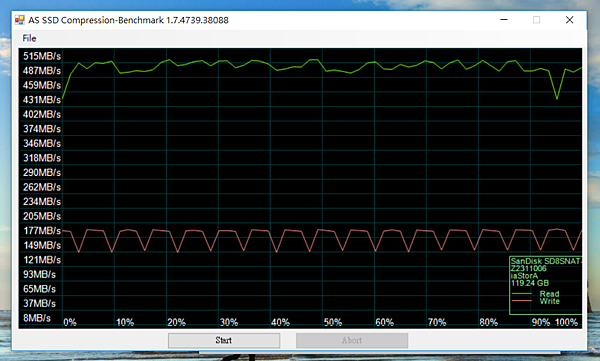The image size is (600, 361).
Task: Click the window title text
Action: tap(128, 20)
